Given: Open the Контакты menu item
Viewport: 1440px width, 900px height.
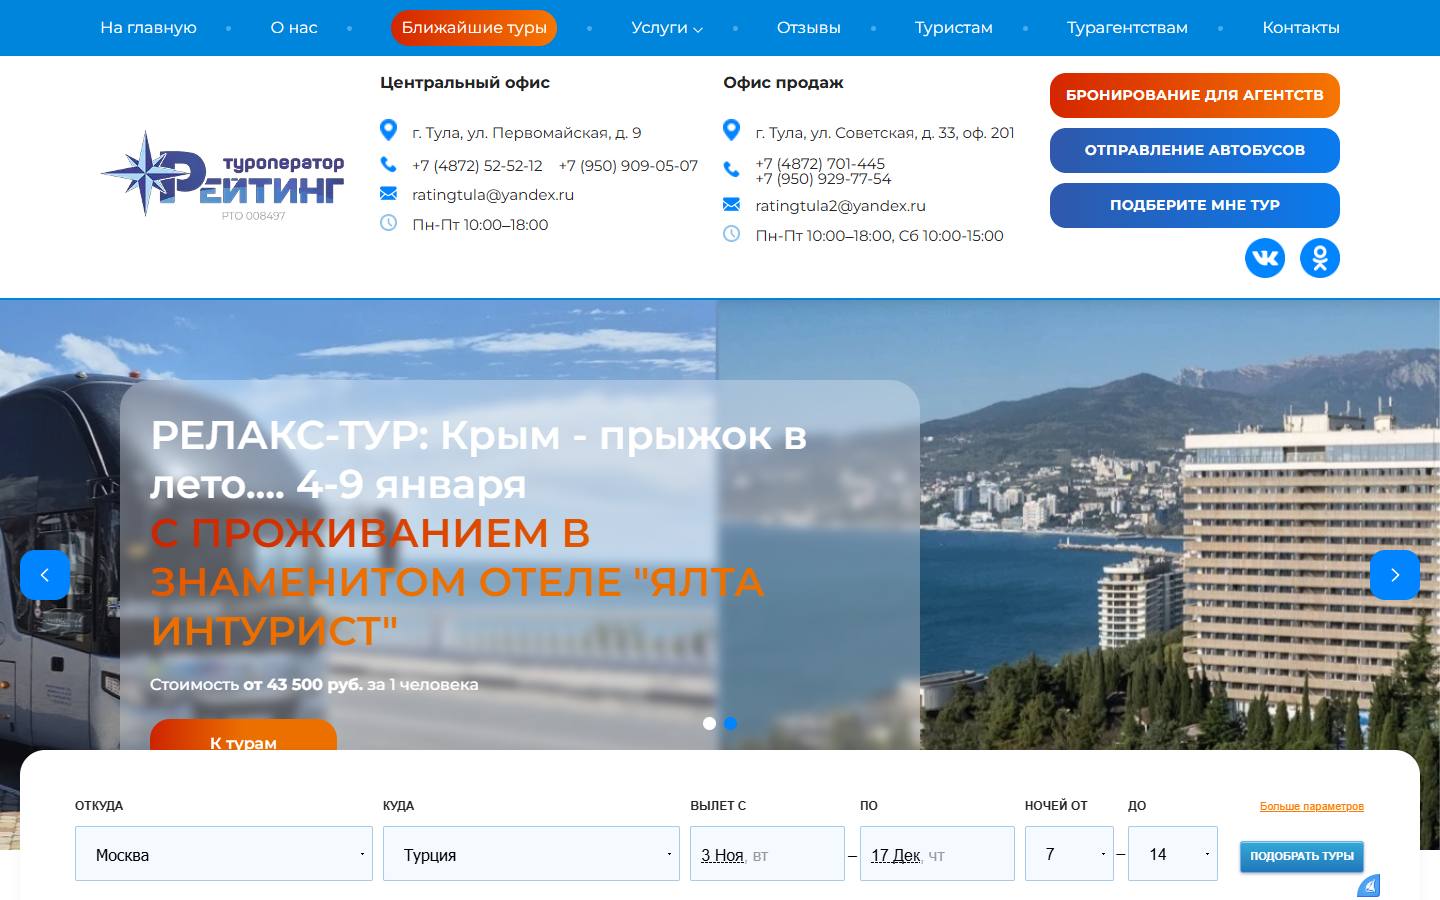Looking at the screenshot, I should pos(1301,28).
